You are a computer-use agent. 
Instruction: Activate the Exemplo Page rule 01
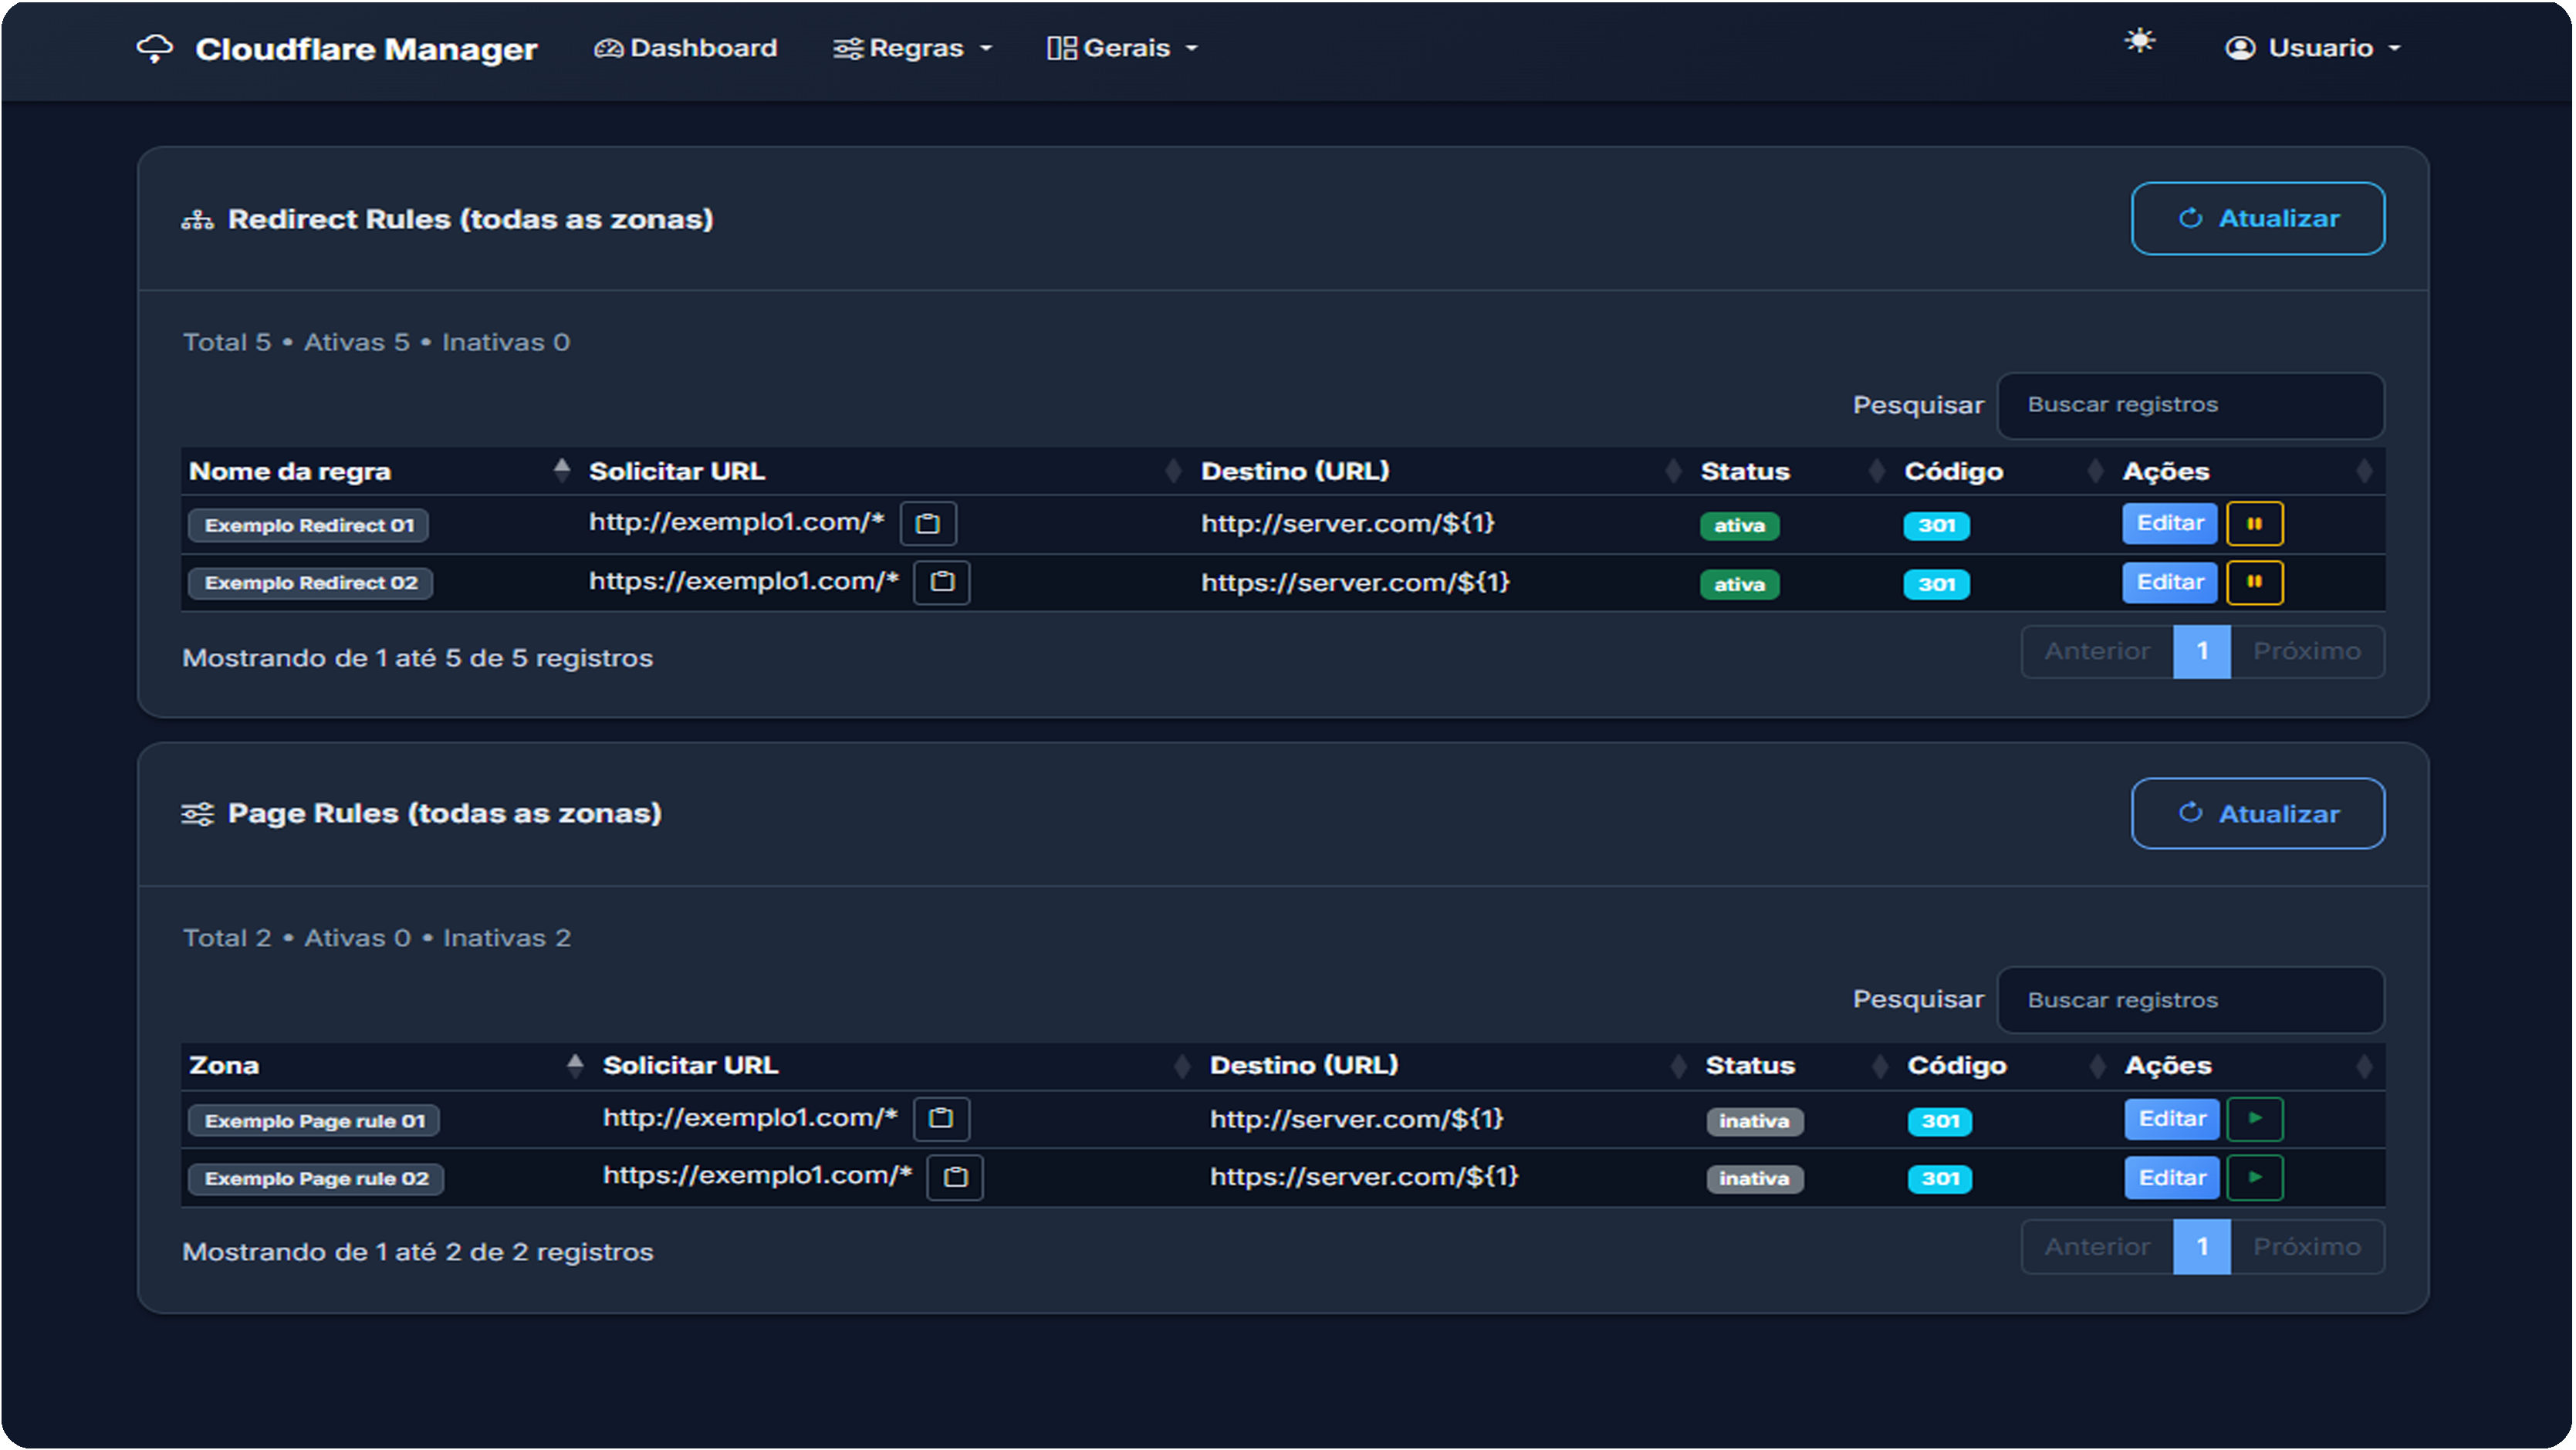[2256, 1119]
